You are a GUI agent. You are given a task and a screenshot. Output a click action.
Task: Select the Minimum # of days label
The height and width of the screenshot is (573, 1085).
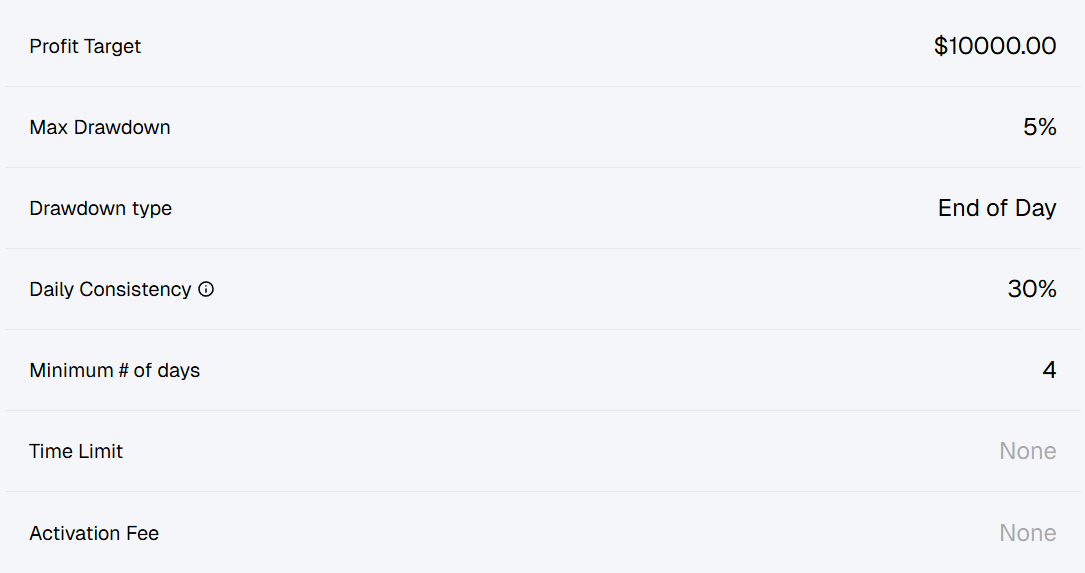point(114,370)
